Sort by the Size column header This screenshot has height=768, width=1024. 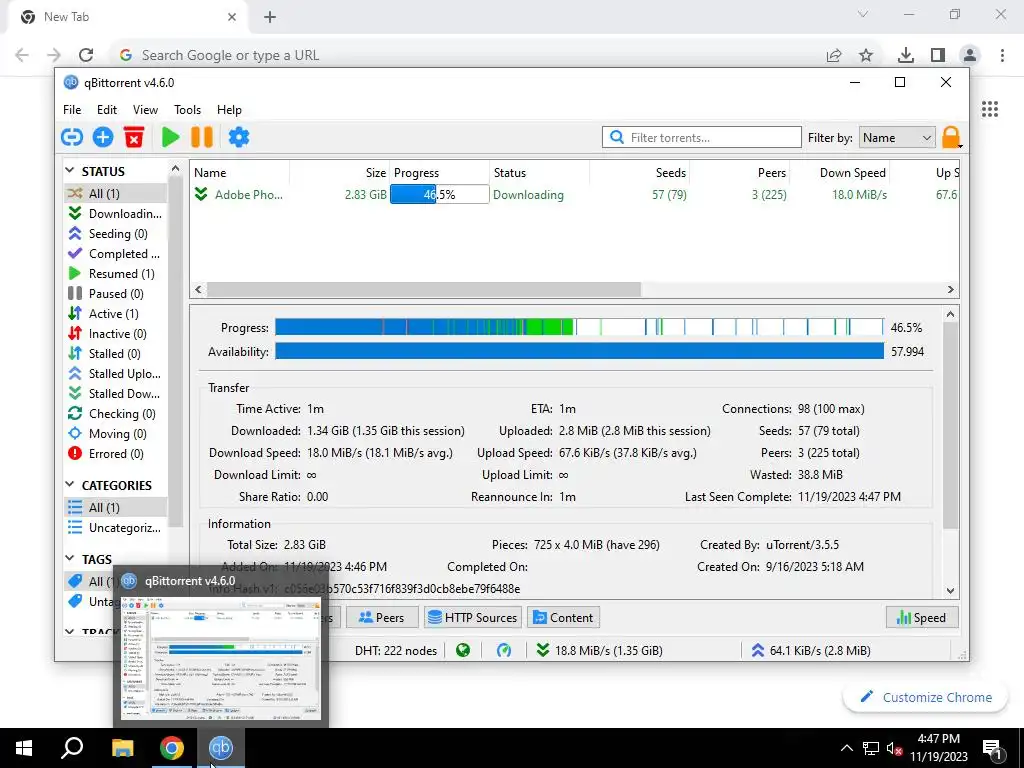[x=340, y=173]
